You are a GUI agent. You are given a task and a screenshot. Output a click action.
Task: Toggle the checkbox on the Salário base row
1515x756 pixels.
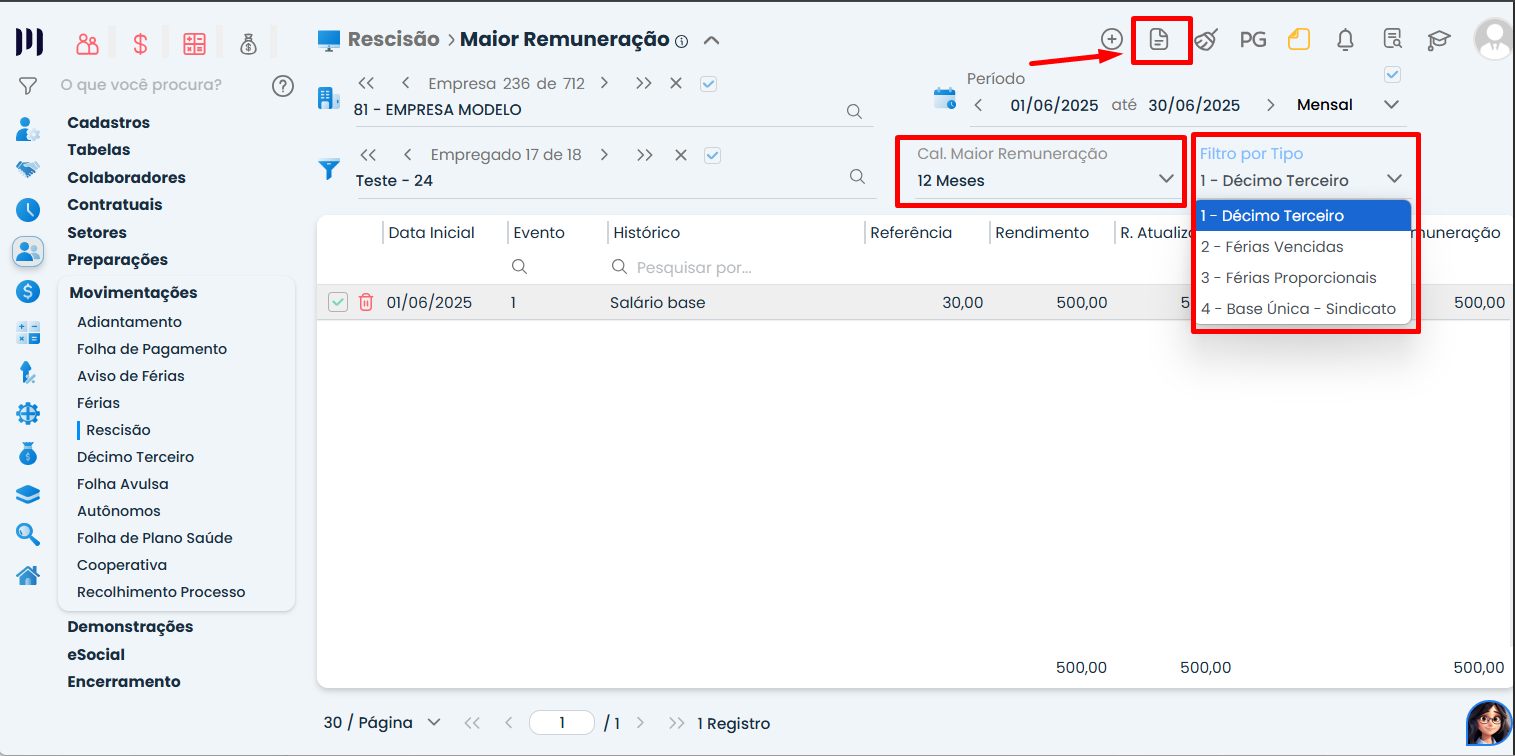click(338, 302)
